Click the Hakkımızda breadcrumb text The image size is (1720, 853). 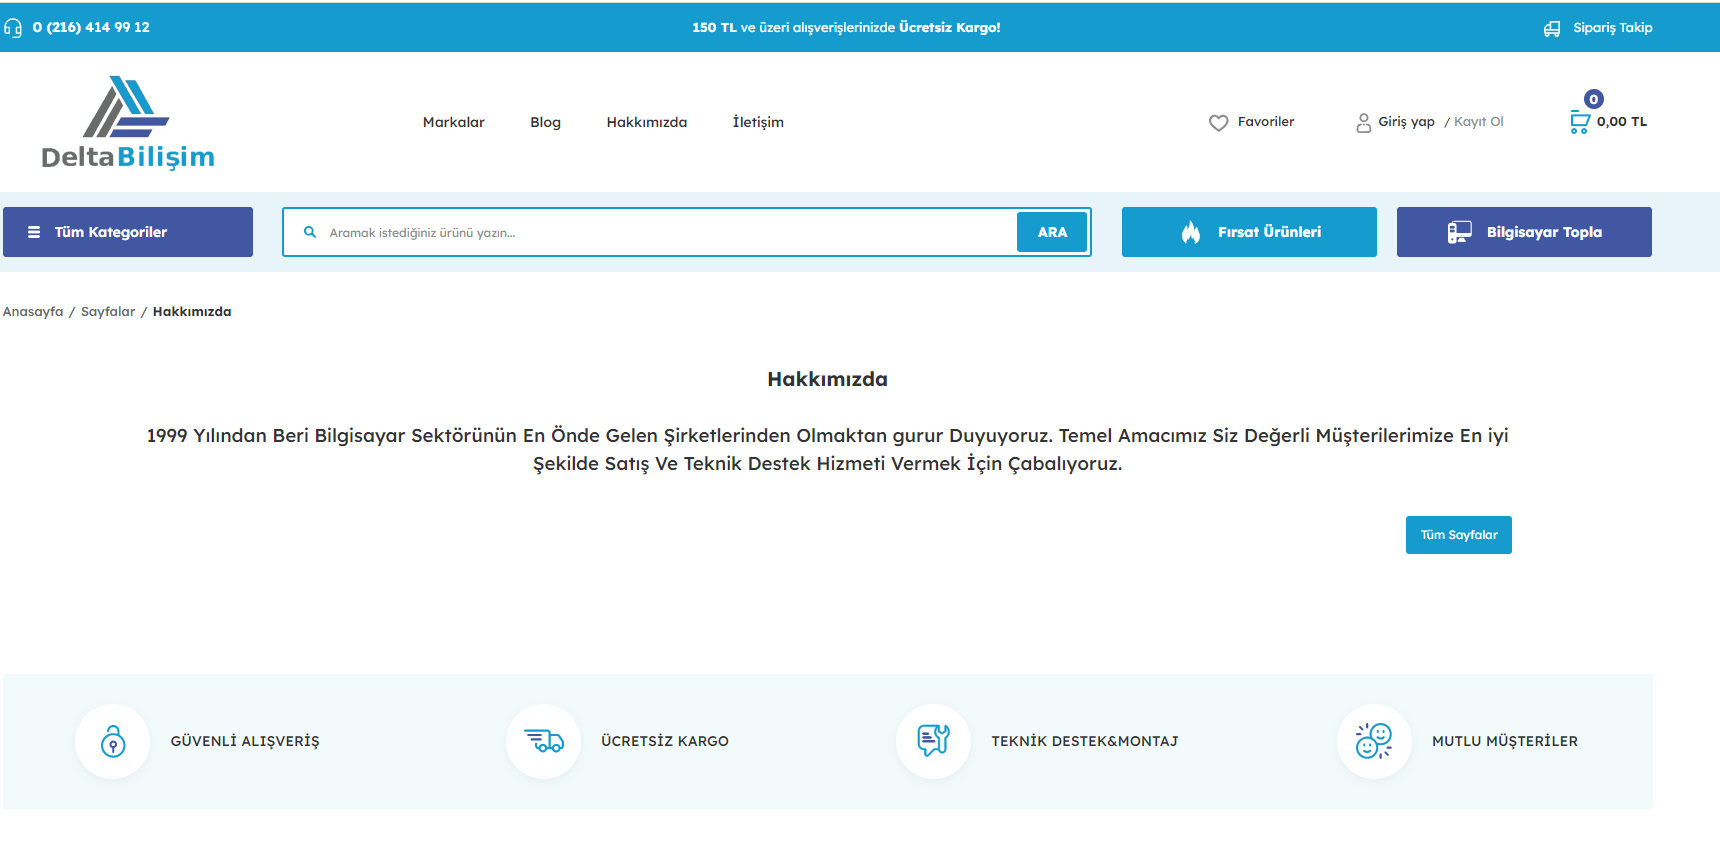point(192,312)
